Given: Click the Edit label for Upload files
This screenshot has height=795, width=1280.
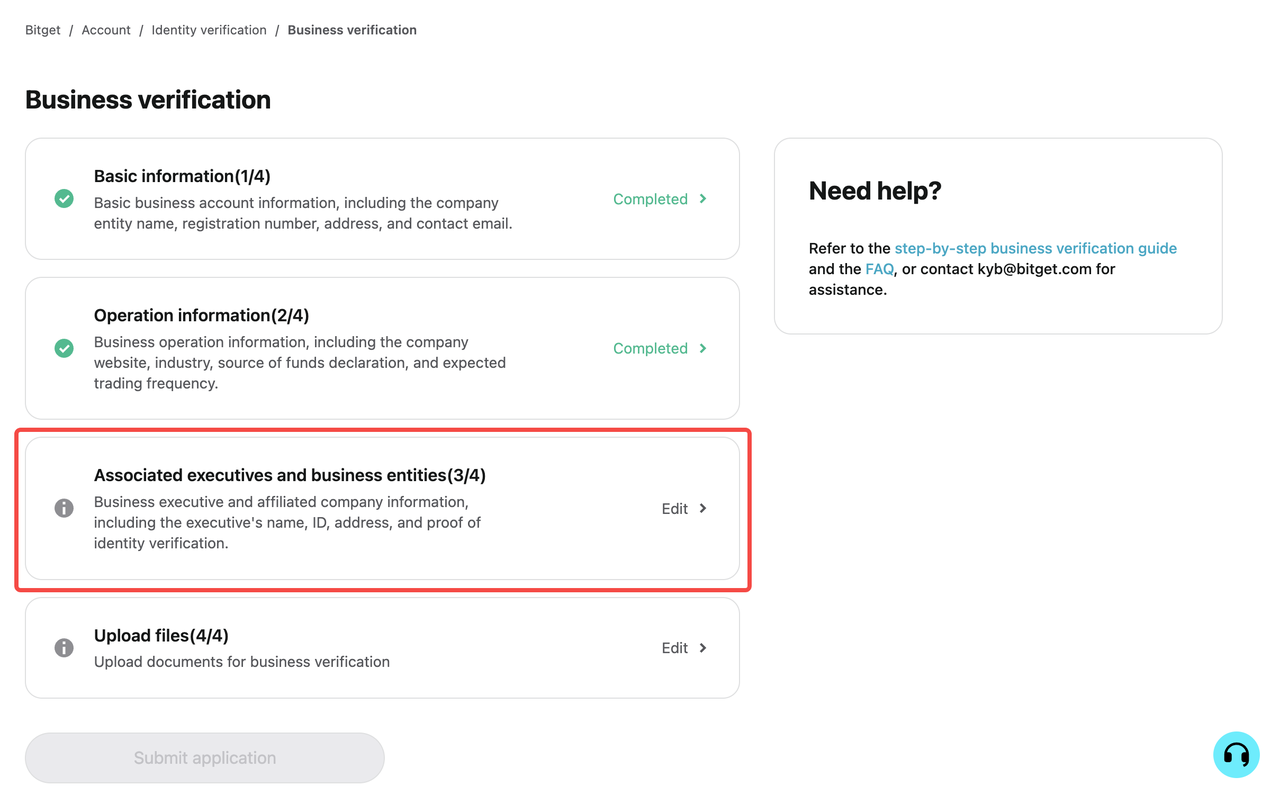Looking at the screenshot, I should tap(674, 648).
